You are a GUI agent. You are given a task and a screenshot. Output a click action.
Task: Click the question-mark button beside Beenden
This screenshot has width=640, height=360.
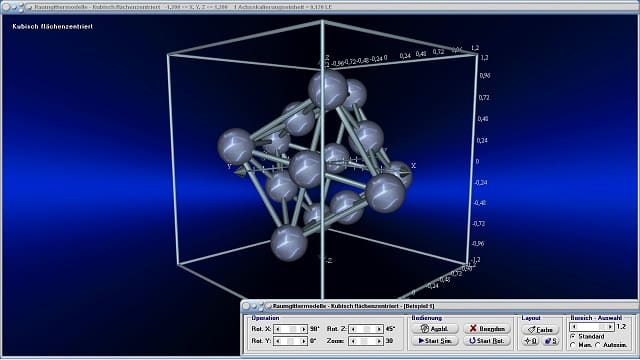coord(435,329)
